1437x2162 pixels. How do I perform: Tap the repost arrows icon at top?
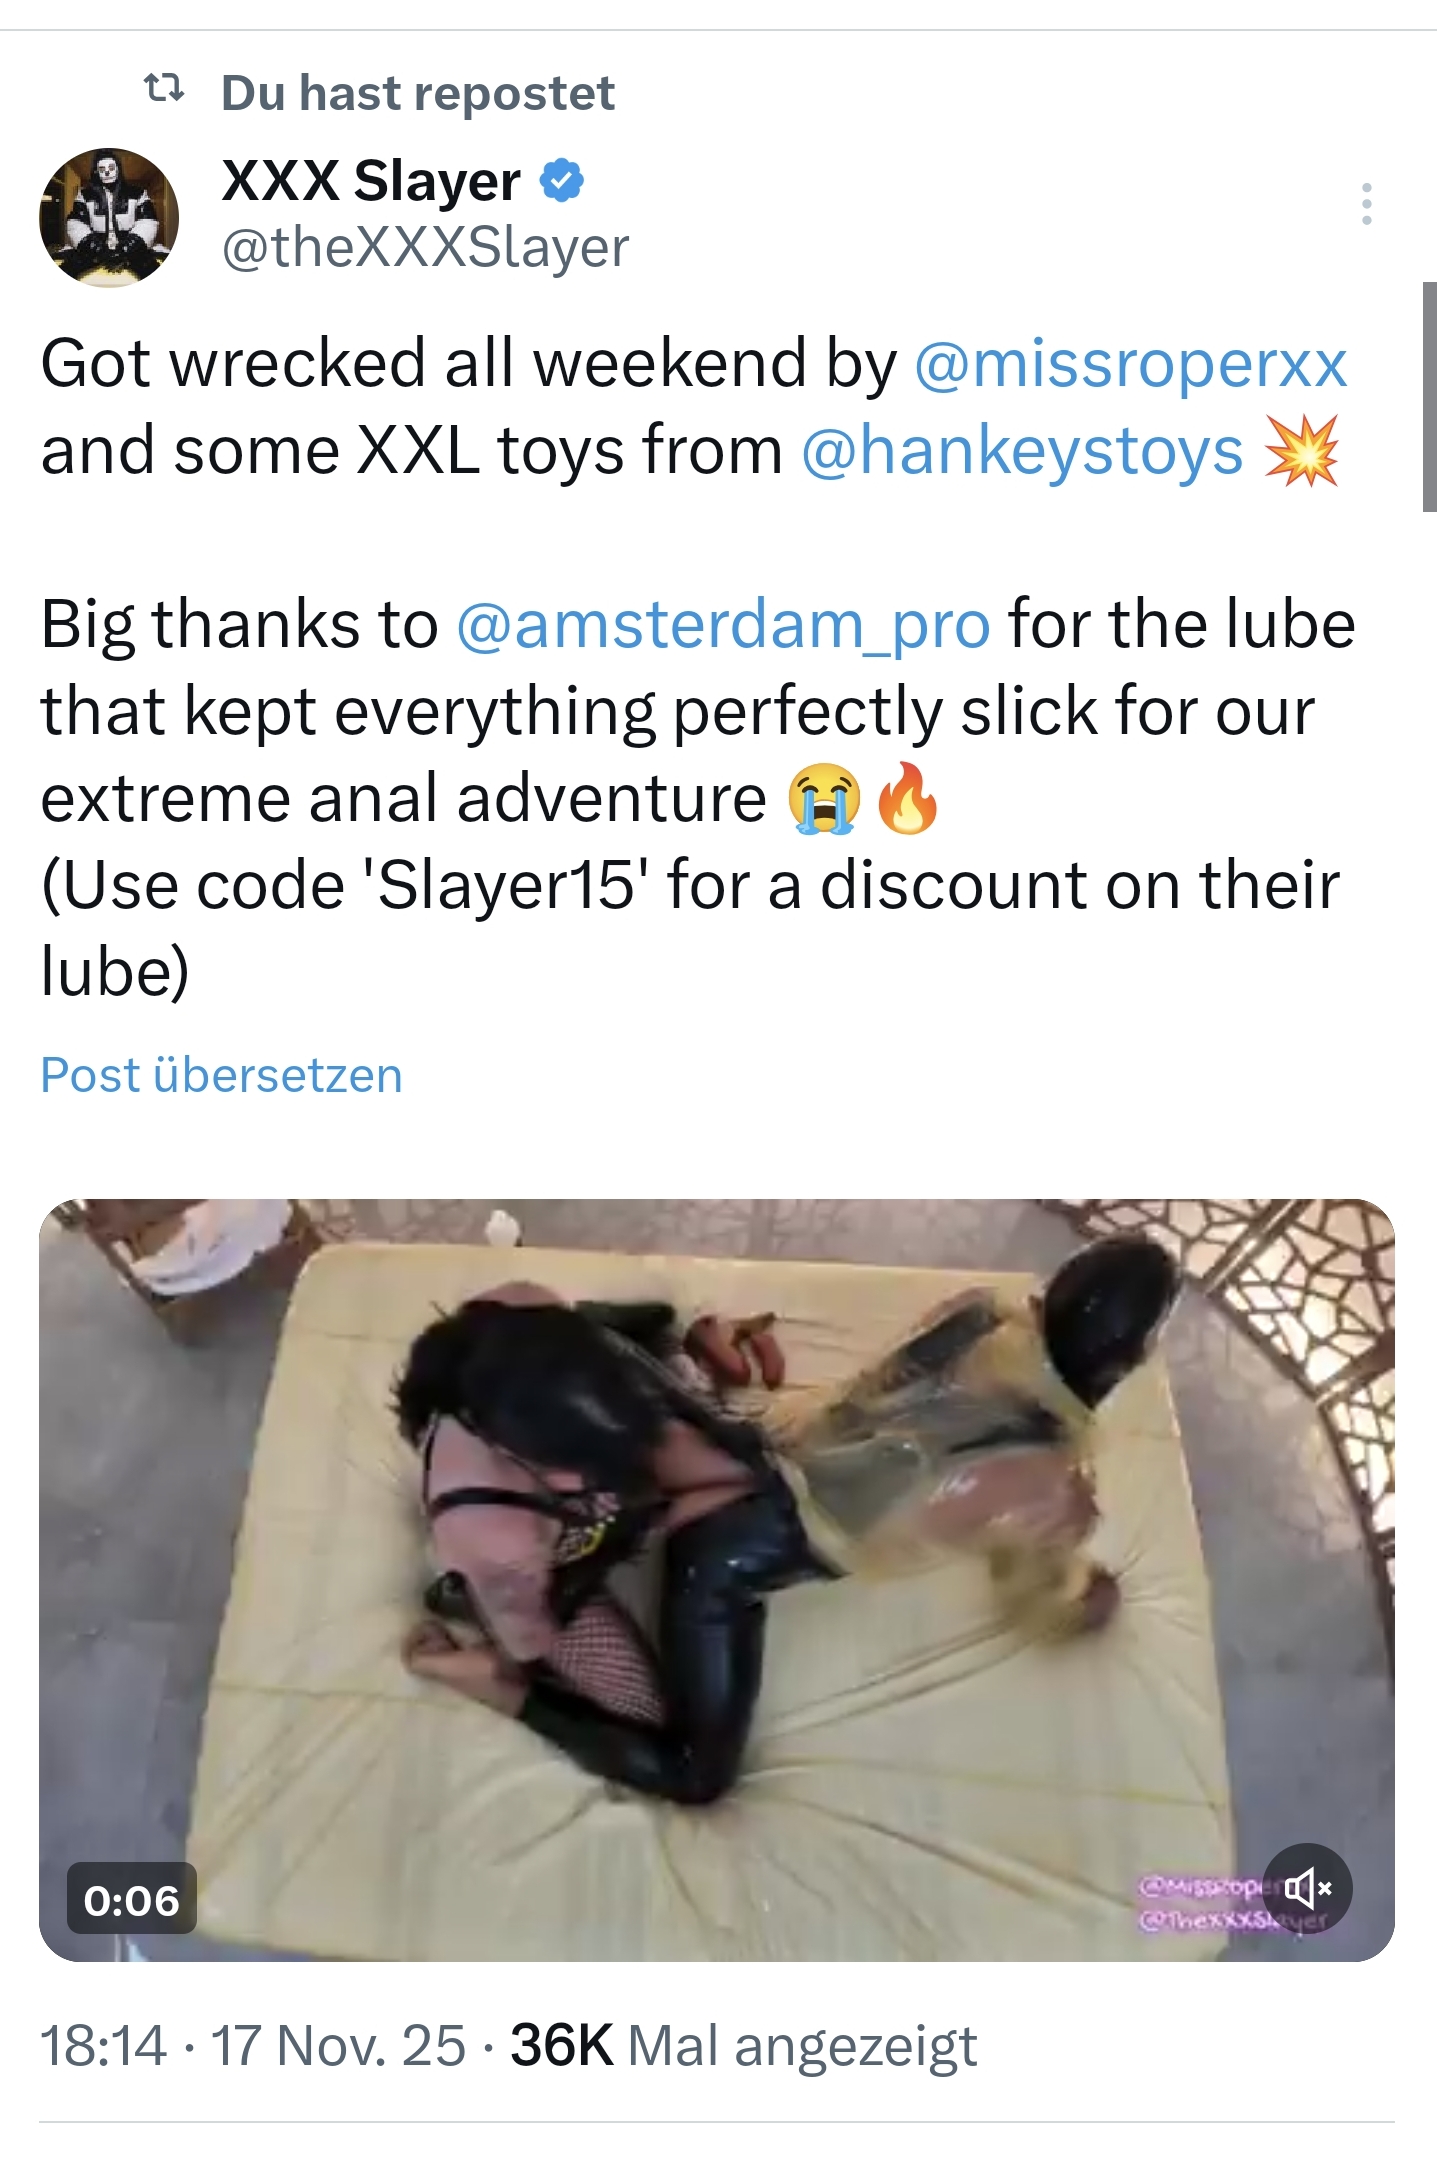(x=164, y=89)
